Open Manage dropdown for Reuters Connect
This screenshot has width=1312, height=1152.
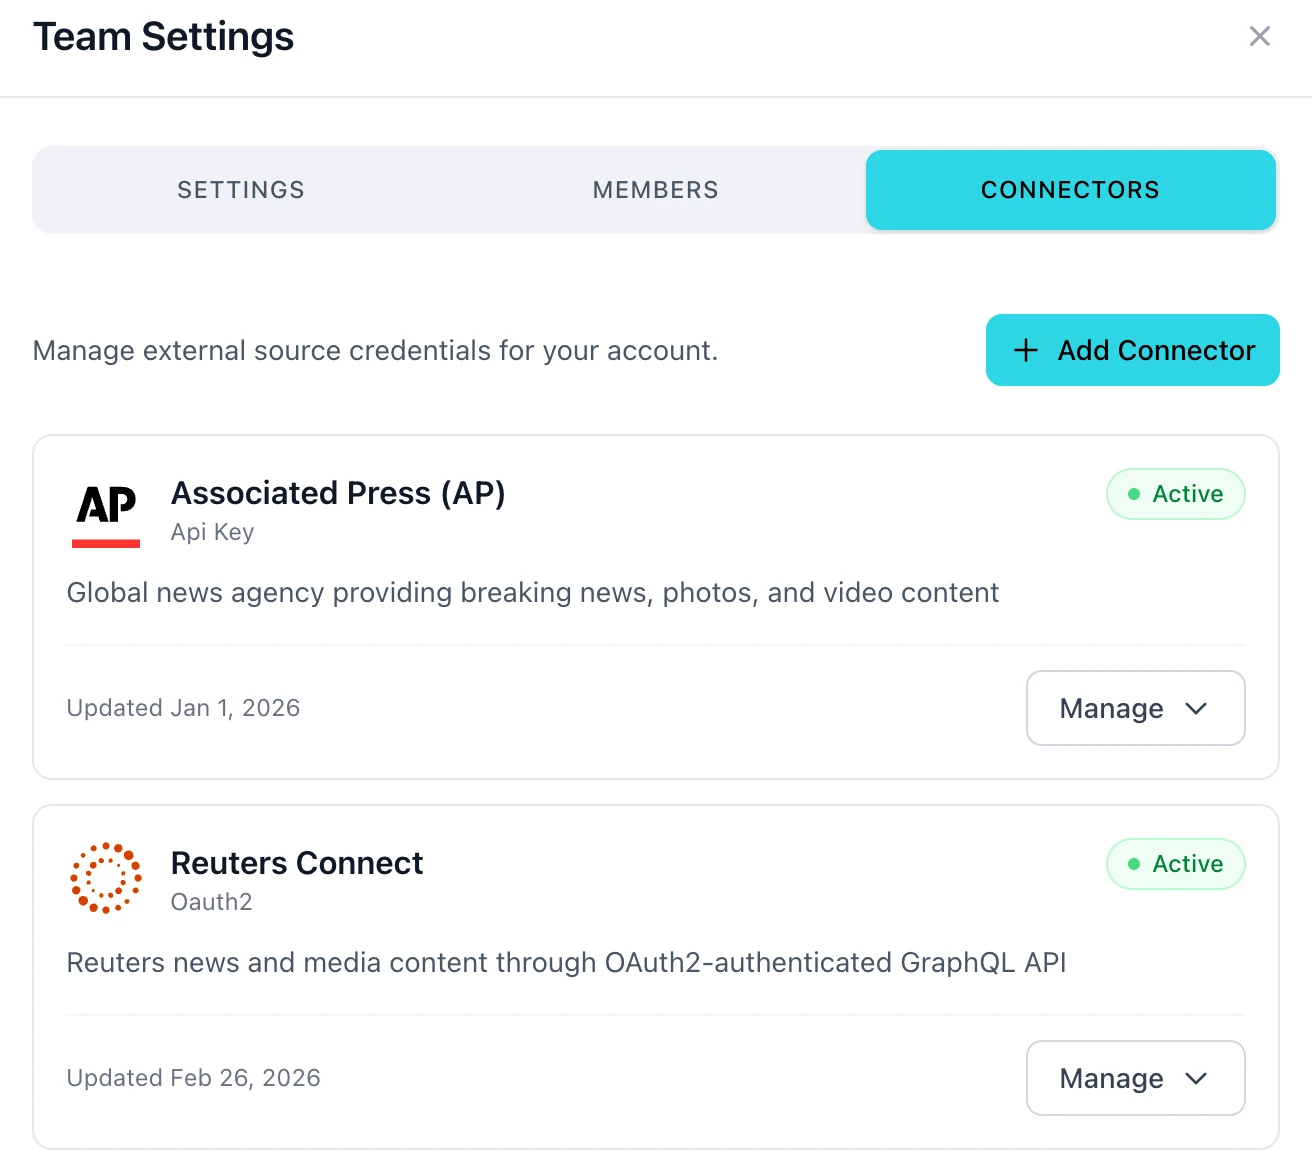(x=1136, y=1078)
